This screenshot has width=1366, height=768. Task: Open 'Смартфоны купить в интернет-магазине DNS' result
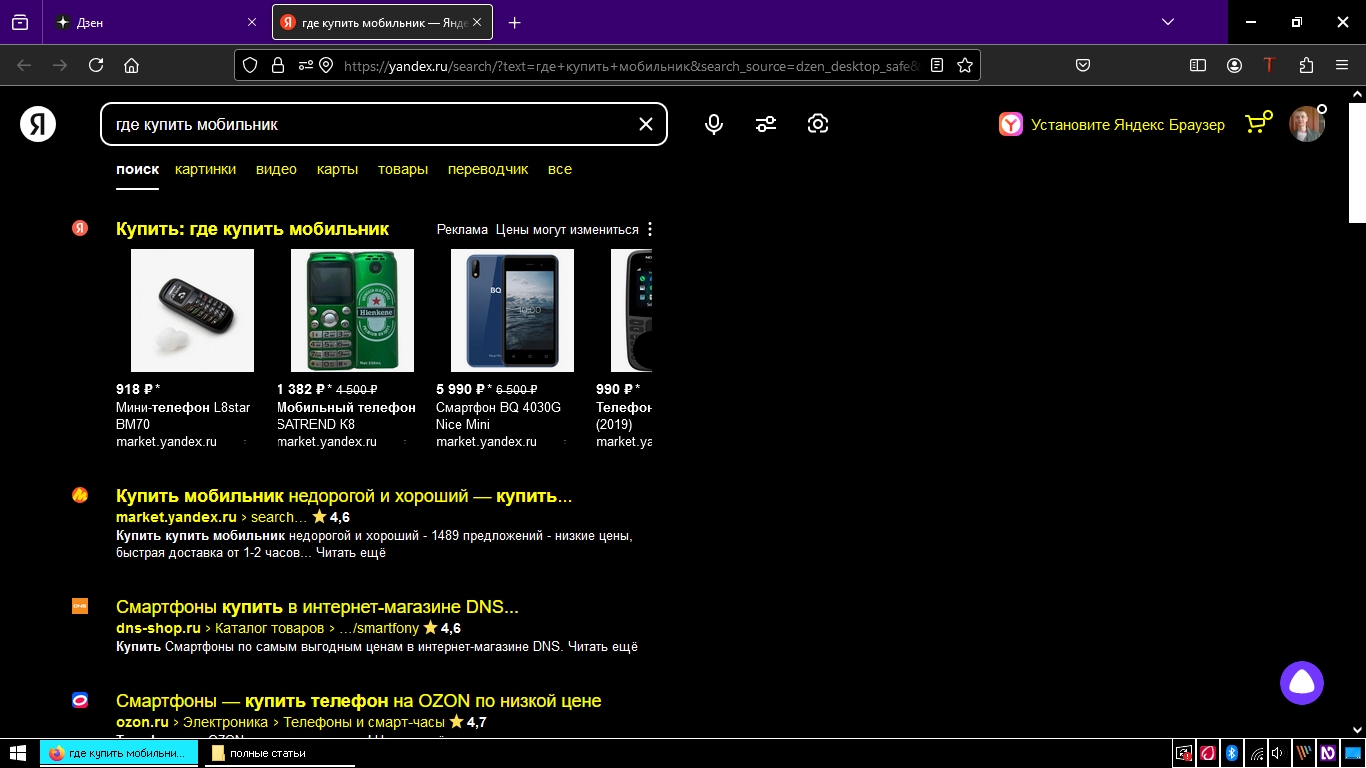pyautogui.click(x=317, y=607)
